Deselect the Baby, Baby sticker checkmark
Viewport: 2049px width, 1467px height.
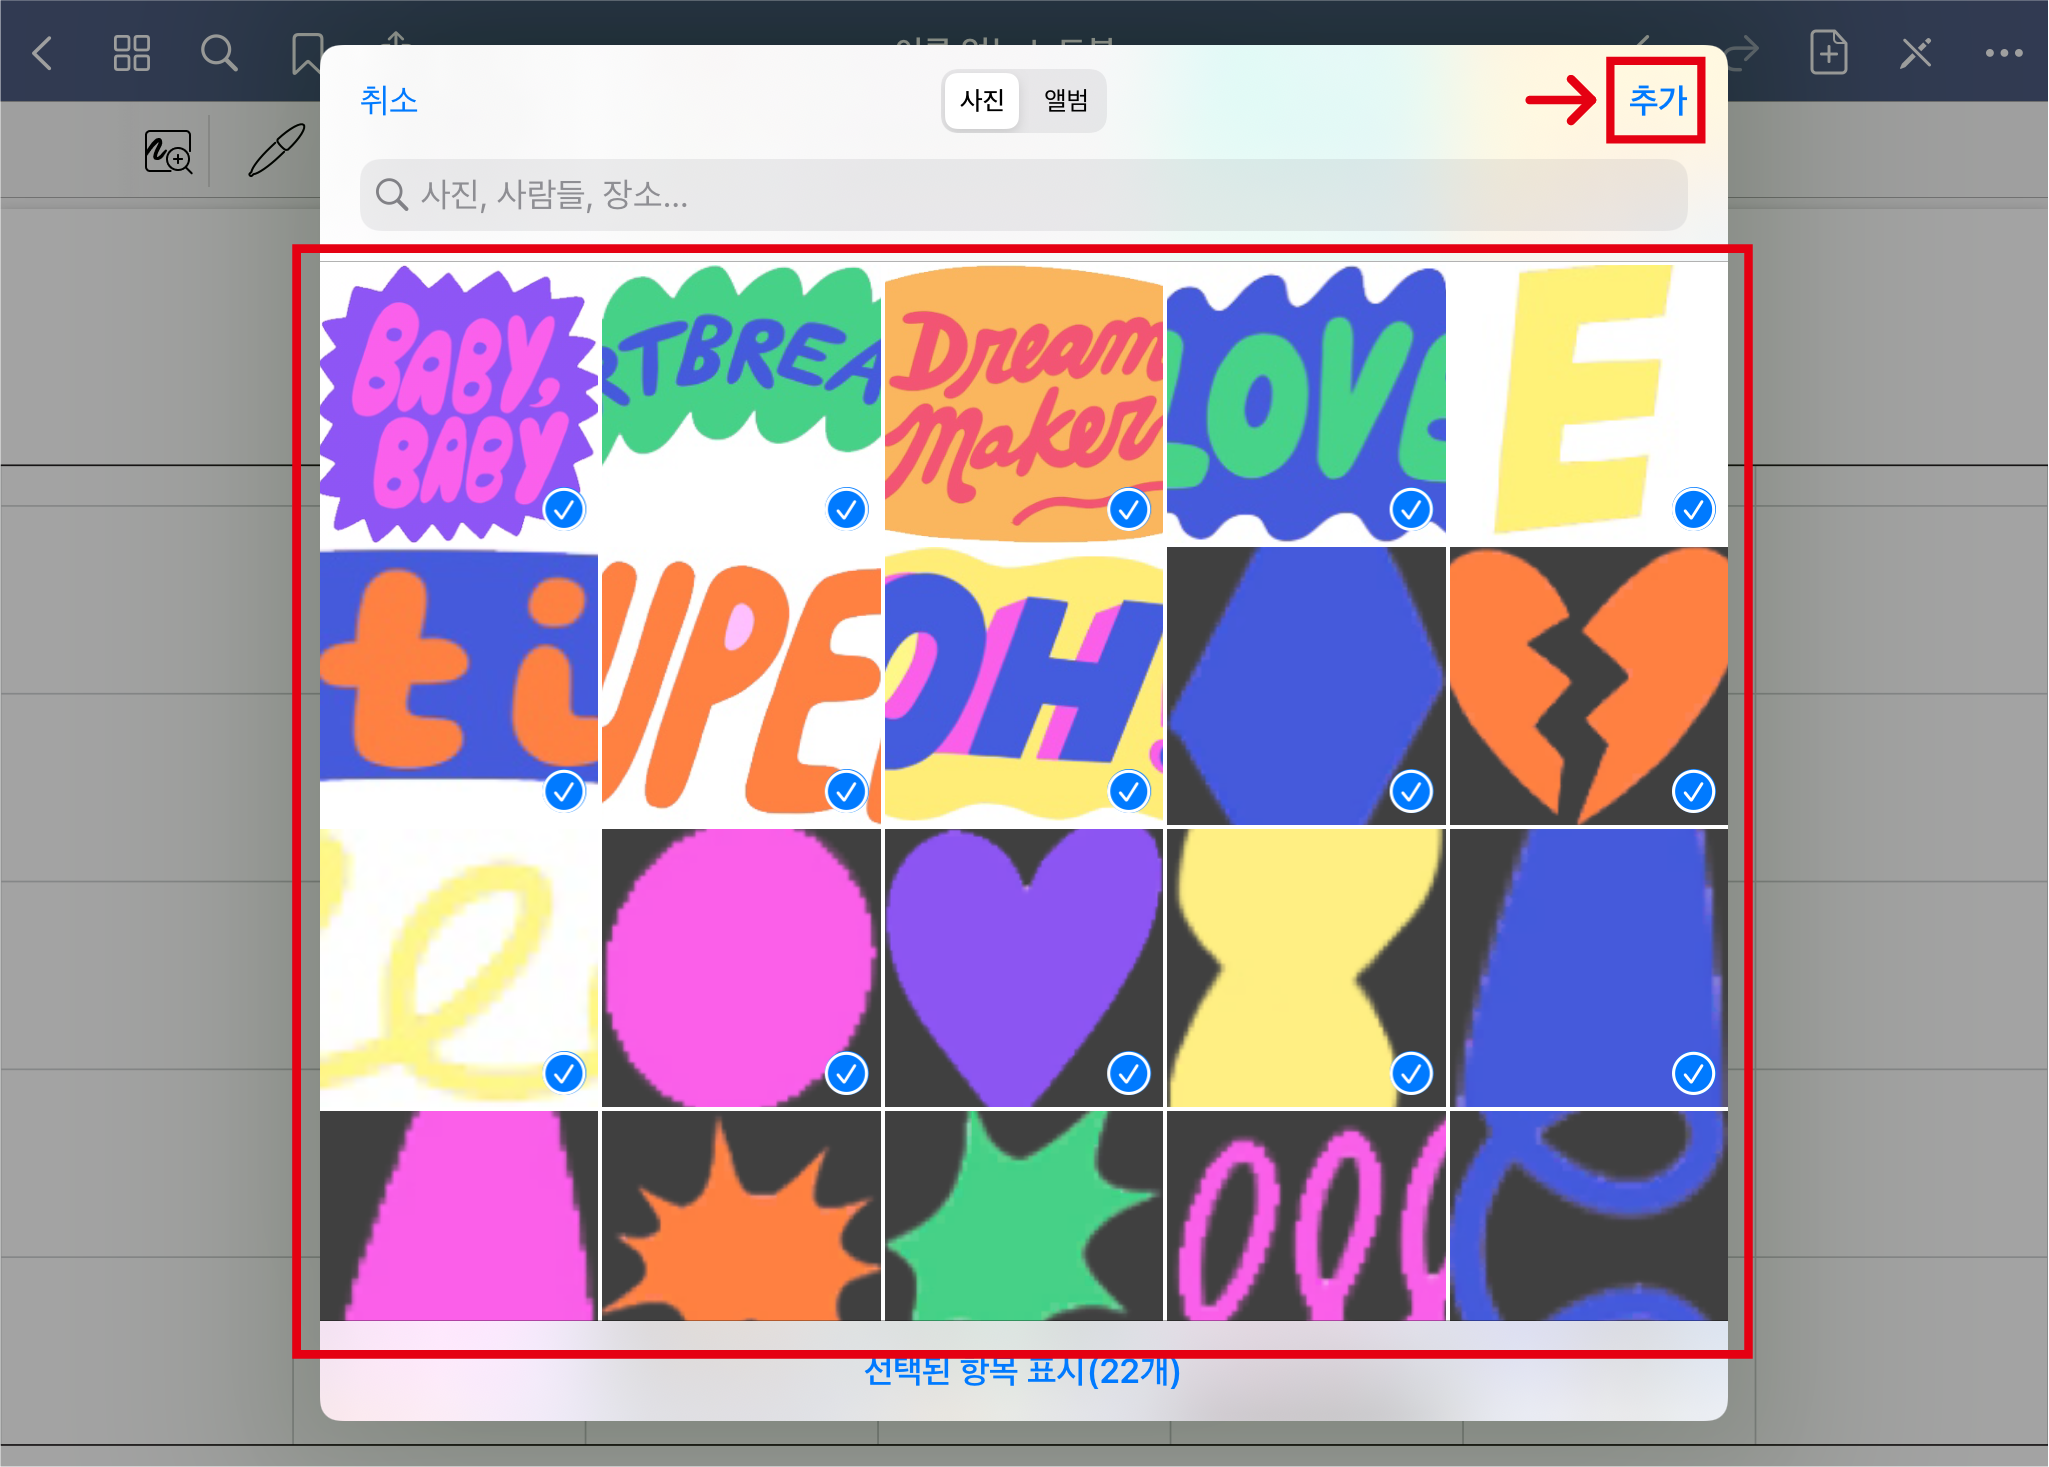(564, 509)
